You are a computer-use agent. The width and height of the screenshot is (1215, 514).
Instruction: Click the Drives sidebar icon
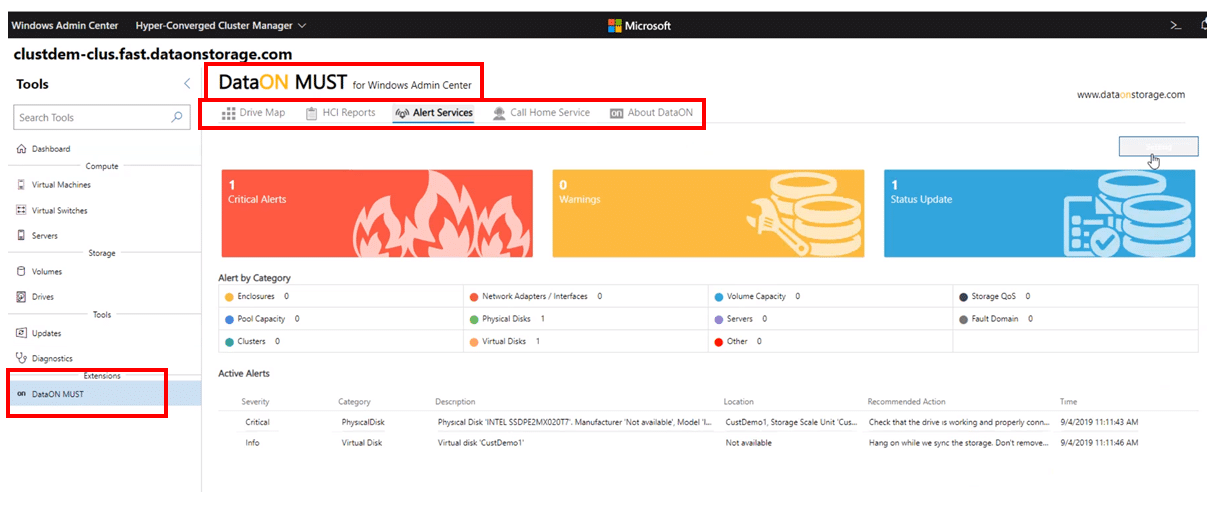click(21, 297)
